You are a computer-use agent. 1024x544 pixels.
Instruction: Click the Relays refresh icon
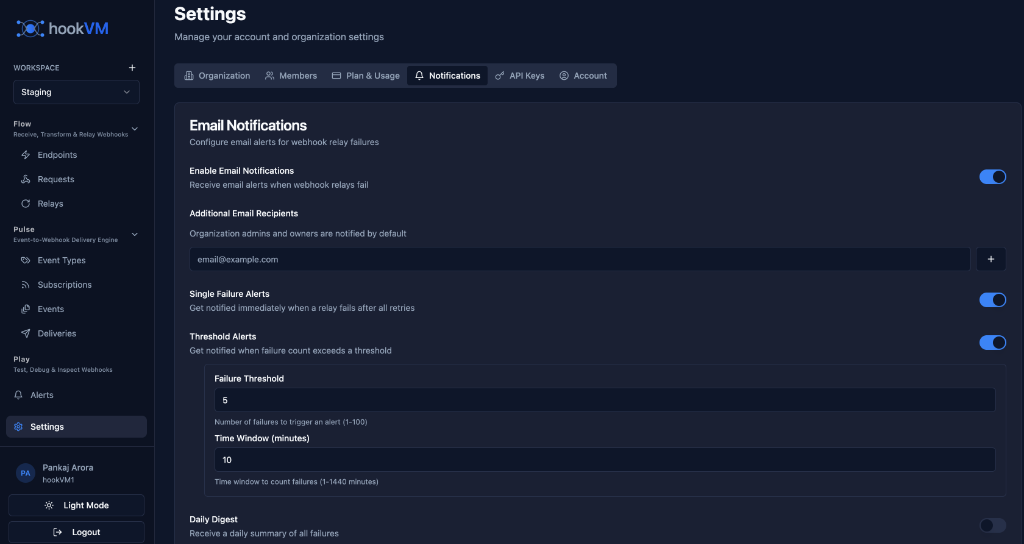coord(25,204)
